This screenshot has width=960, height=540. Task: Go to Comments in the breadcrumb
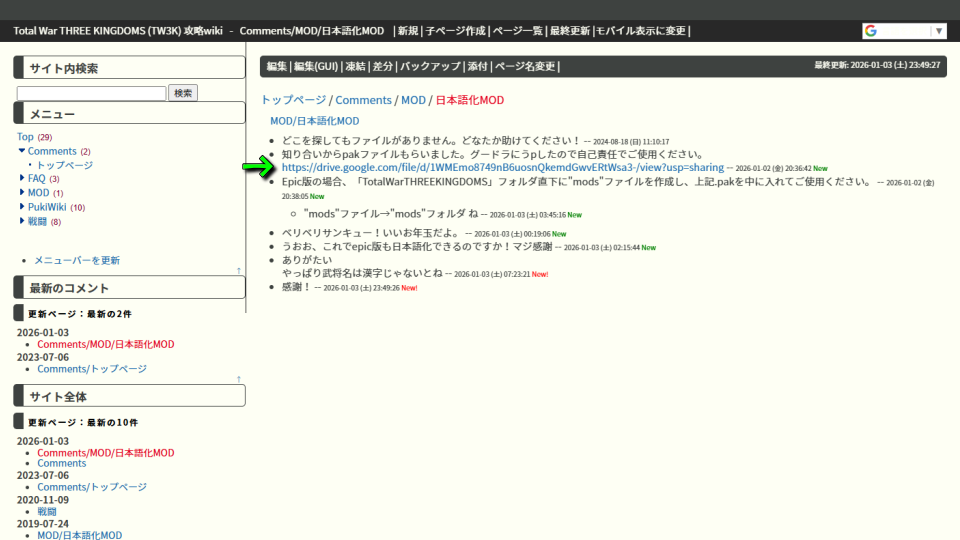363,100
